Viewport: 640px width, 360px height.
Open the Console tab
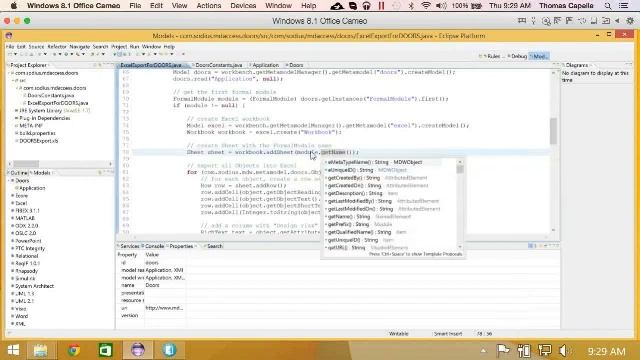pyautogui.click(x=154, y=246)
